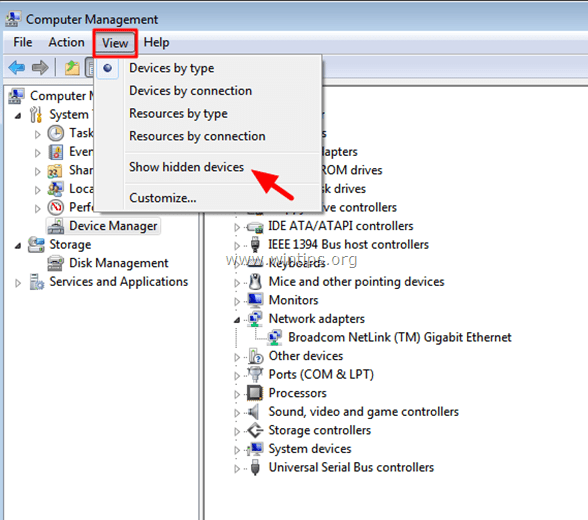Click the Local Users and Groups icon
Screen dimensions: 588x520
pos(56,189)
